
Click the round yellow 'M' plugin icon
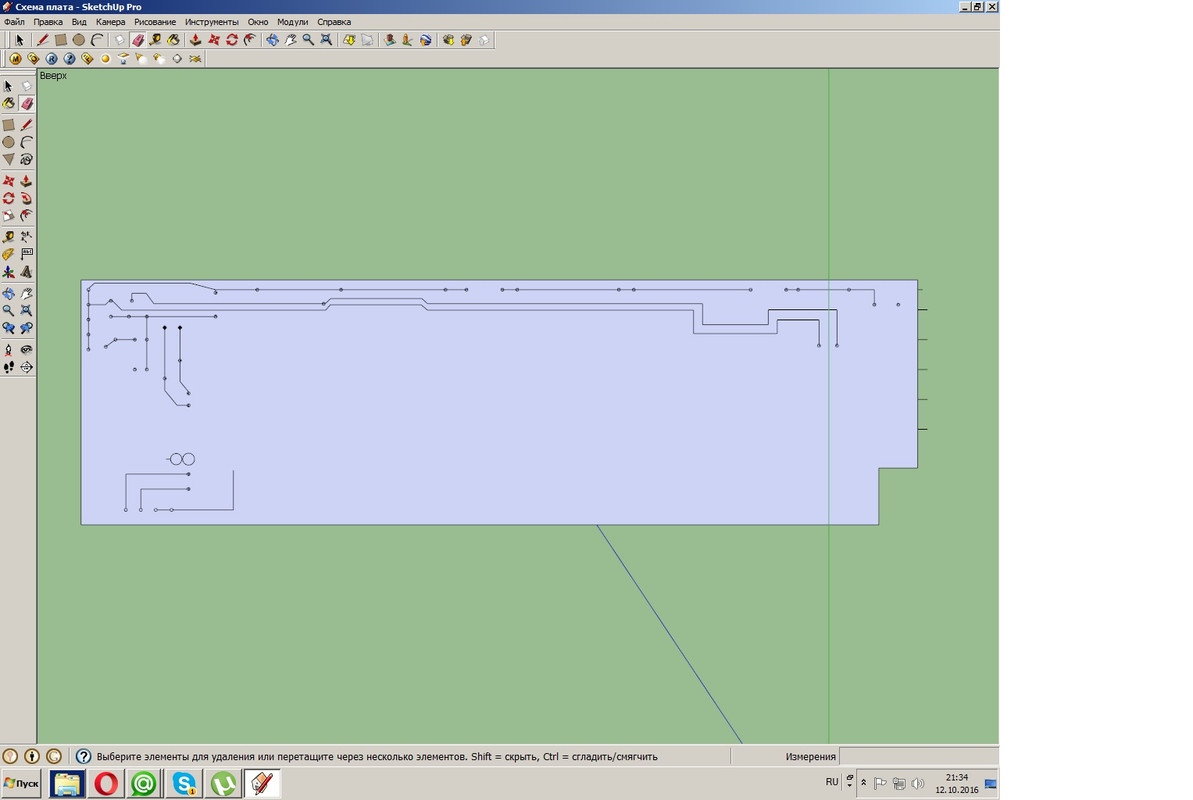click(15, 59)
